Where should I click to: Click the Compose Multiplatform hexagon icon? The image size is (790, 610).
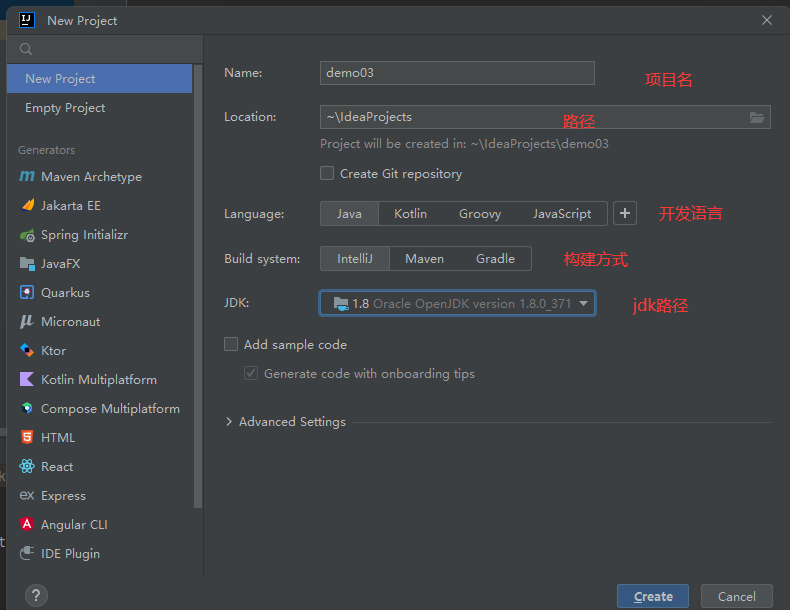(x=27, y=408)
